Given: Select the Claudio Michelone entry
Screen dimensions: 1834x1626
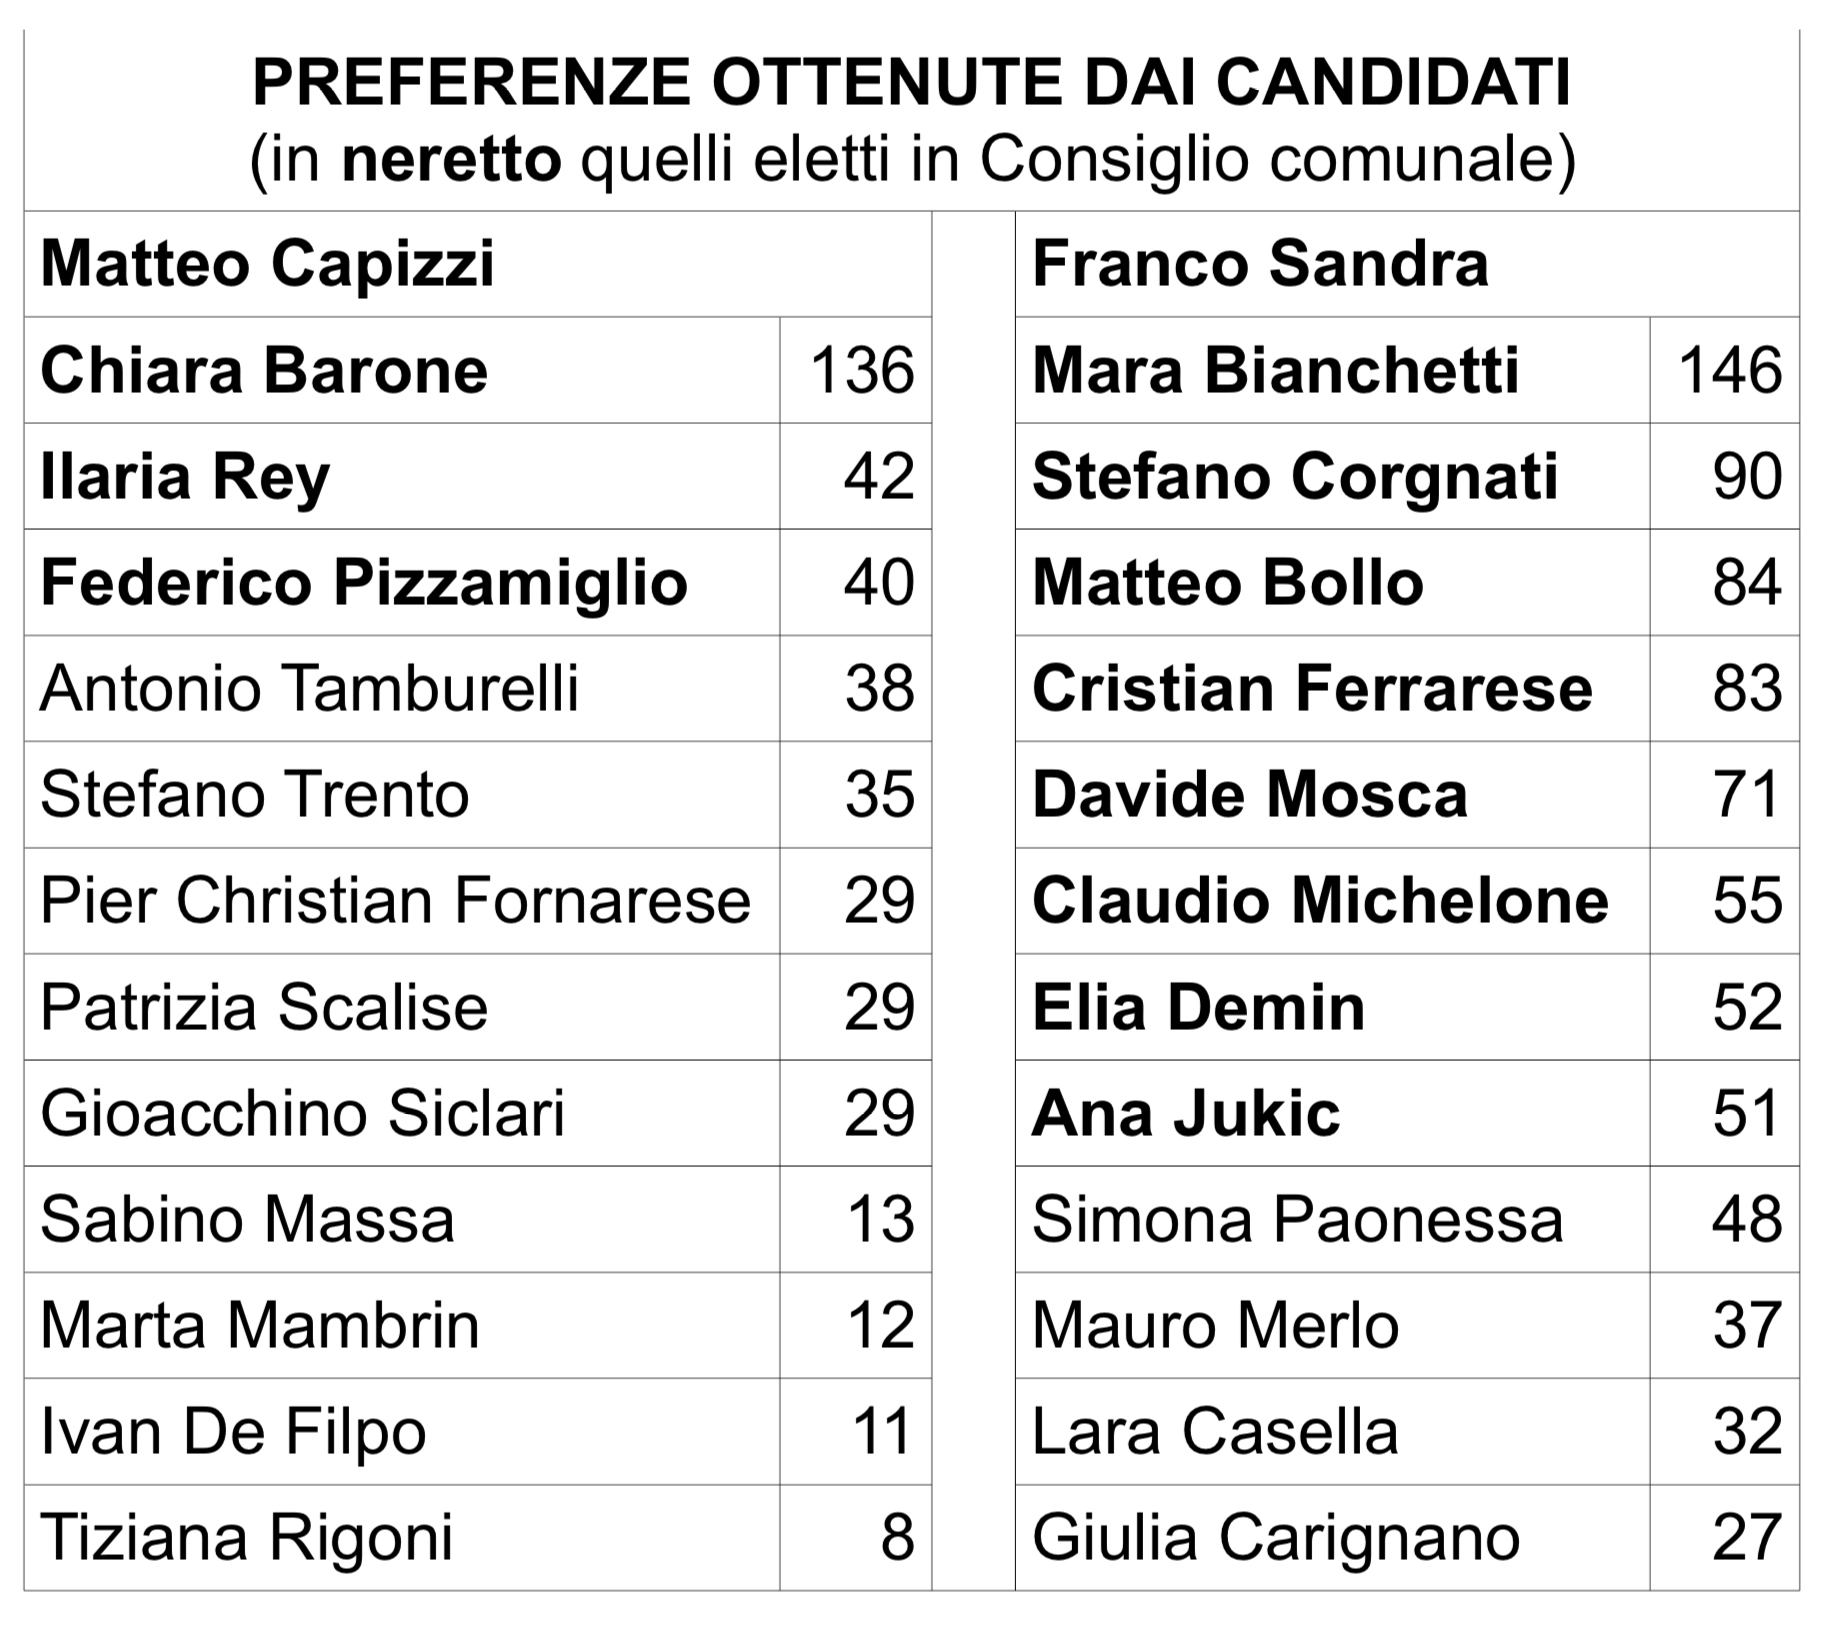Looking at the screenshot, I should 1320,900.
